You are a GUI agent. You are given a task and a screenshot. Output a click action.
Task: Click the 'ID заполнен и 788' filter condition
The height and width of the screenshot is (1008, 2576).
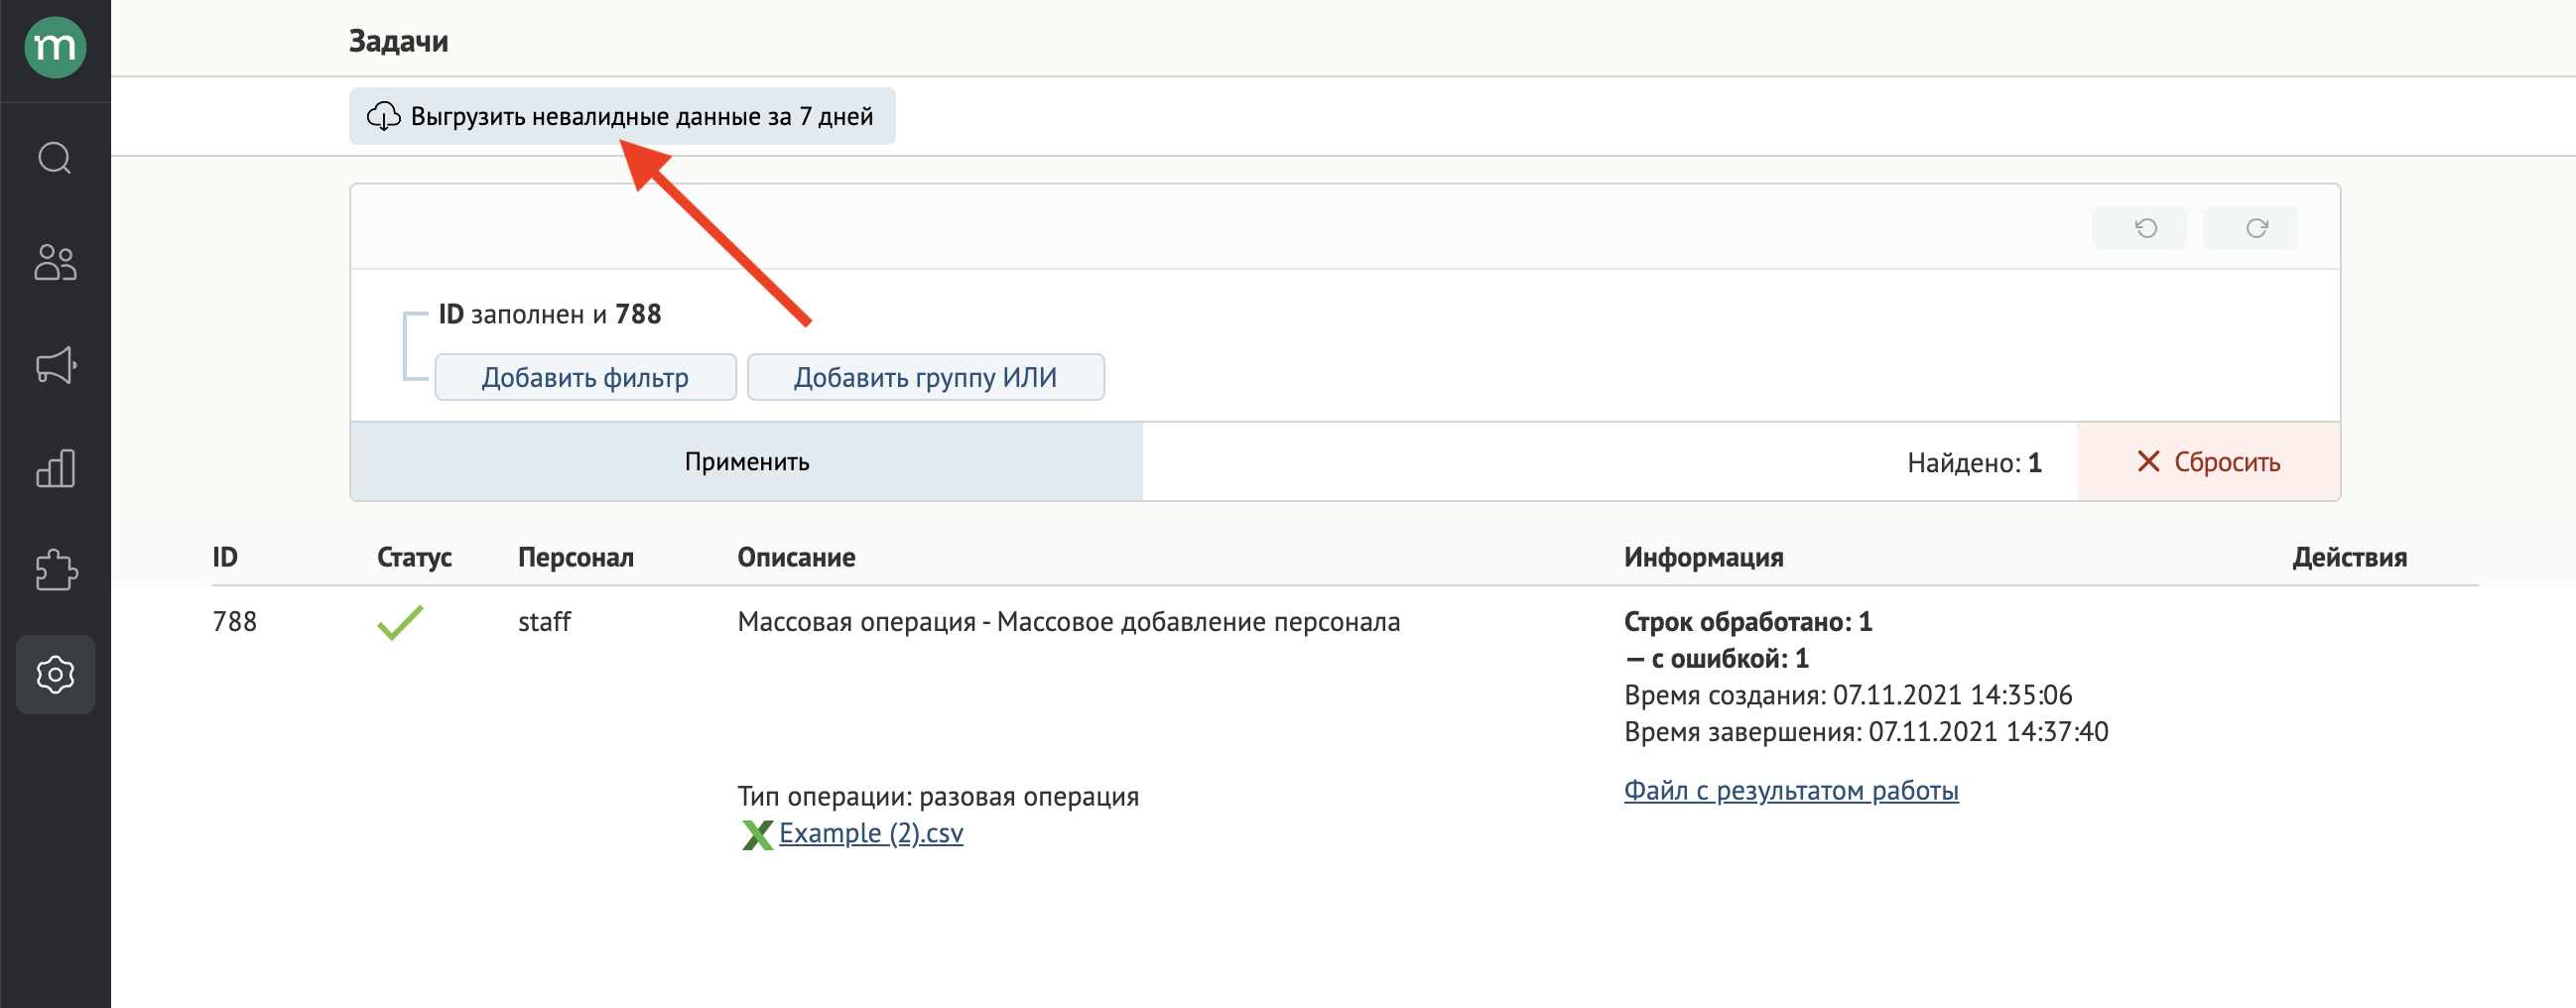[x=550, y=314]
